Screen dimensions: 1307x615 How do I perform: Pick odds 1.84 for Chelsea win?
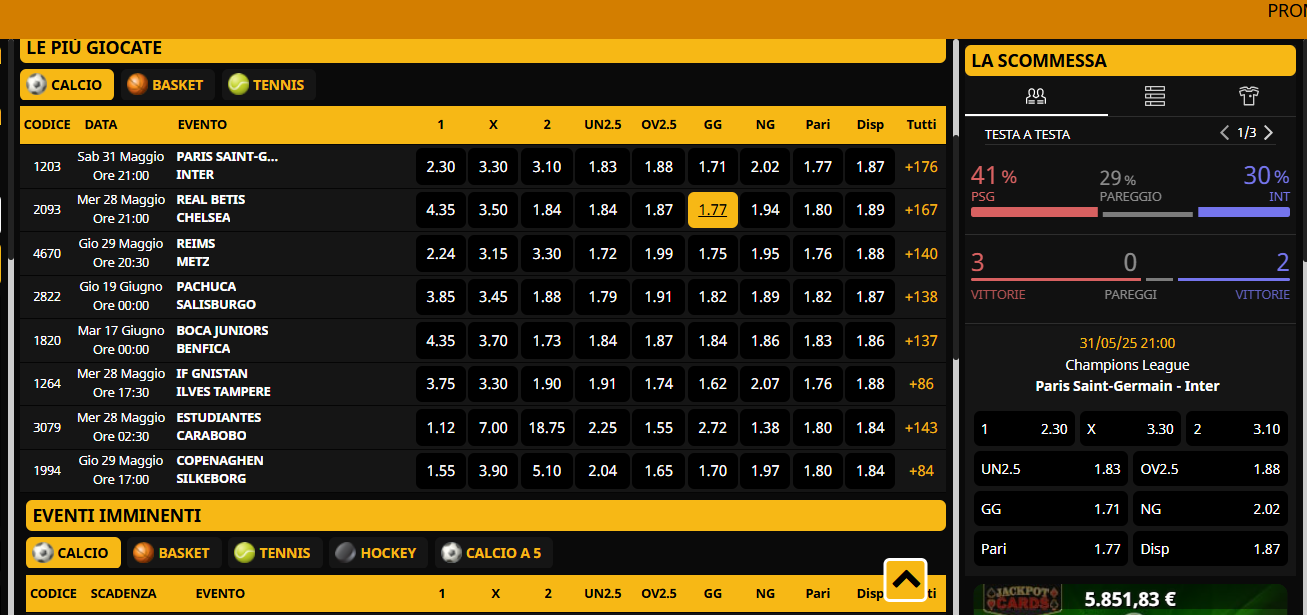point(547,210)
